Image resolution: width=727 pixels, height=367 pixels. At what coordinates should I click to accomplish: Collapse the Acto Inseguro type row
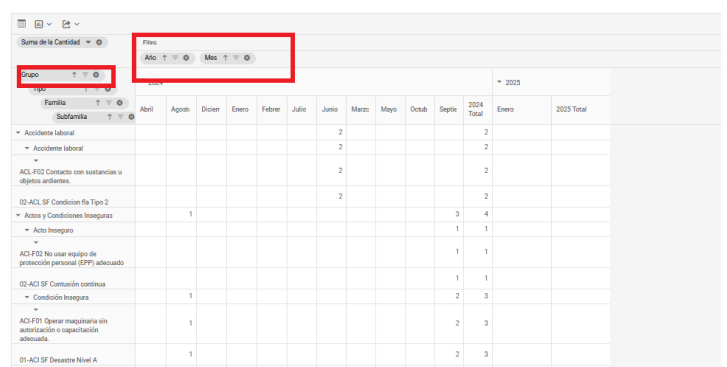click(27, 230)
